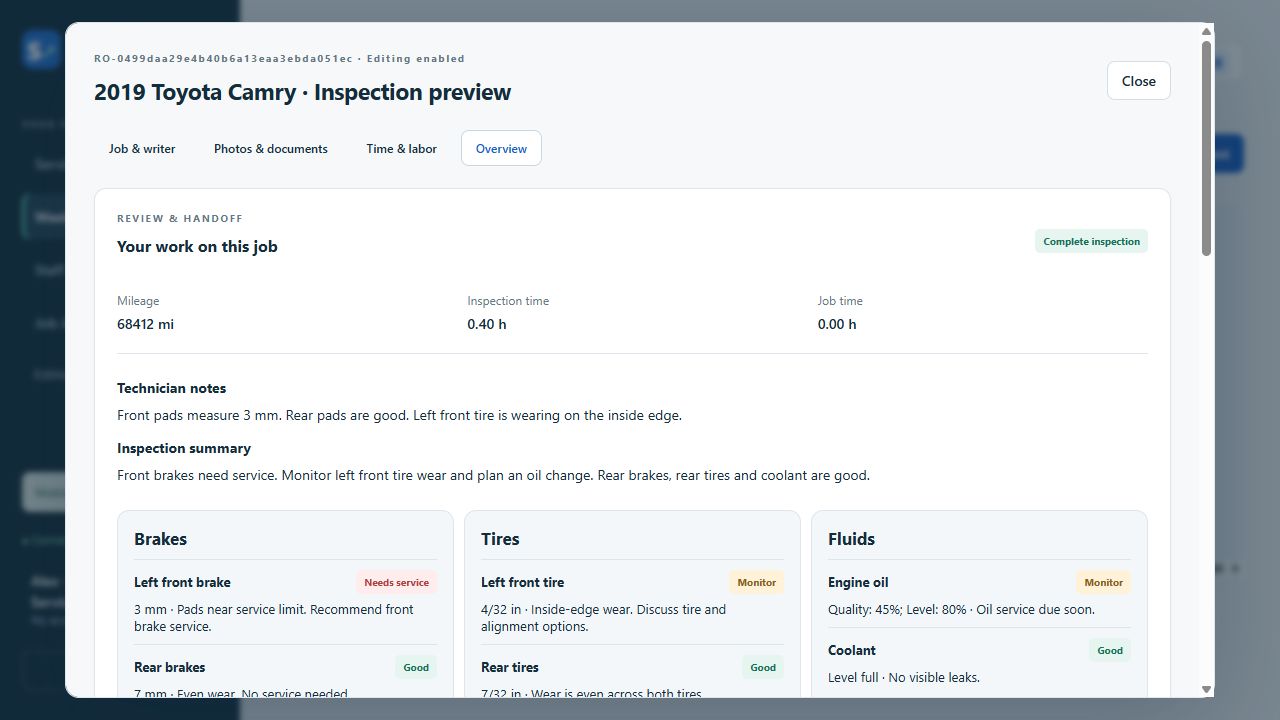Click the job time value 0.00 h
This screenshot has height=720, width=1280.
pos(837,324)
